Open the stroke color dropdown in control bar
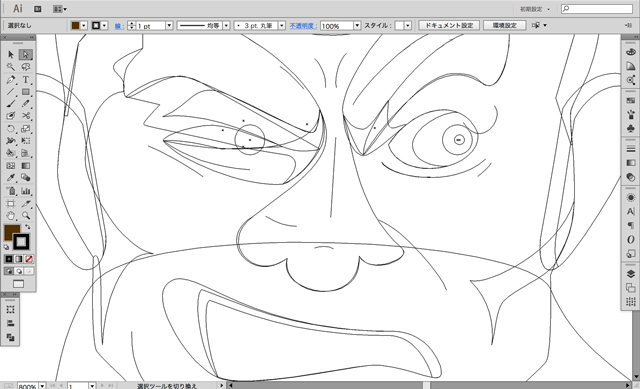This screenshot has width=640, height=389. point(105,25)
